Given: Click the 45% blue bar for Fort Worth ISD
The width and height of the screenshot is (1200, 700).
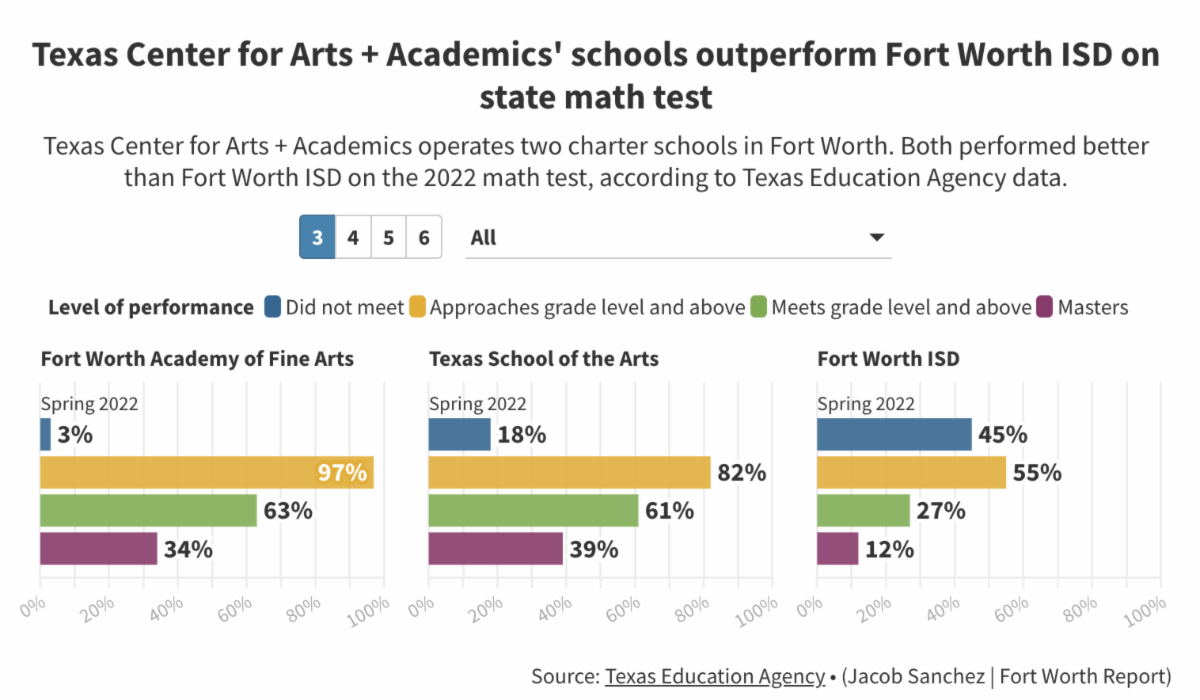Looking at the screenshot, I should pos(894,435).
